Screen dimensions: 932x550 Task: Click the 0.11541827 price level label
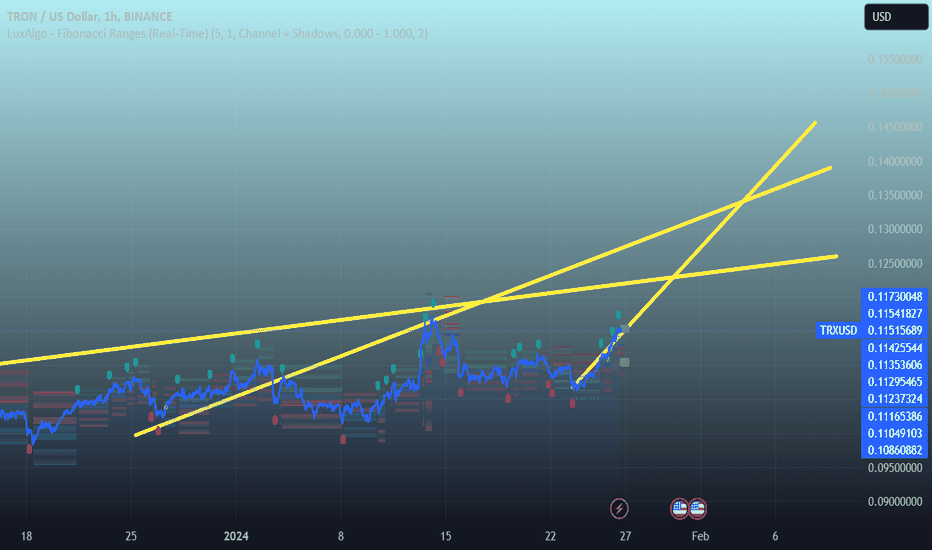coord(895,313)
